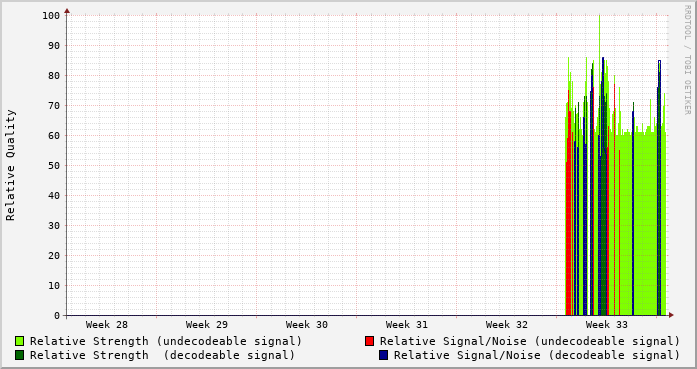Viewport: 697px width, 369px height.
Task: Click the red arrowhead at x-axis end
Action: click(671, 315)
